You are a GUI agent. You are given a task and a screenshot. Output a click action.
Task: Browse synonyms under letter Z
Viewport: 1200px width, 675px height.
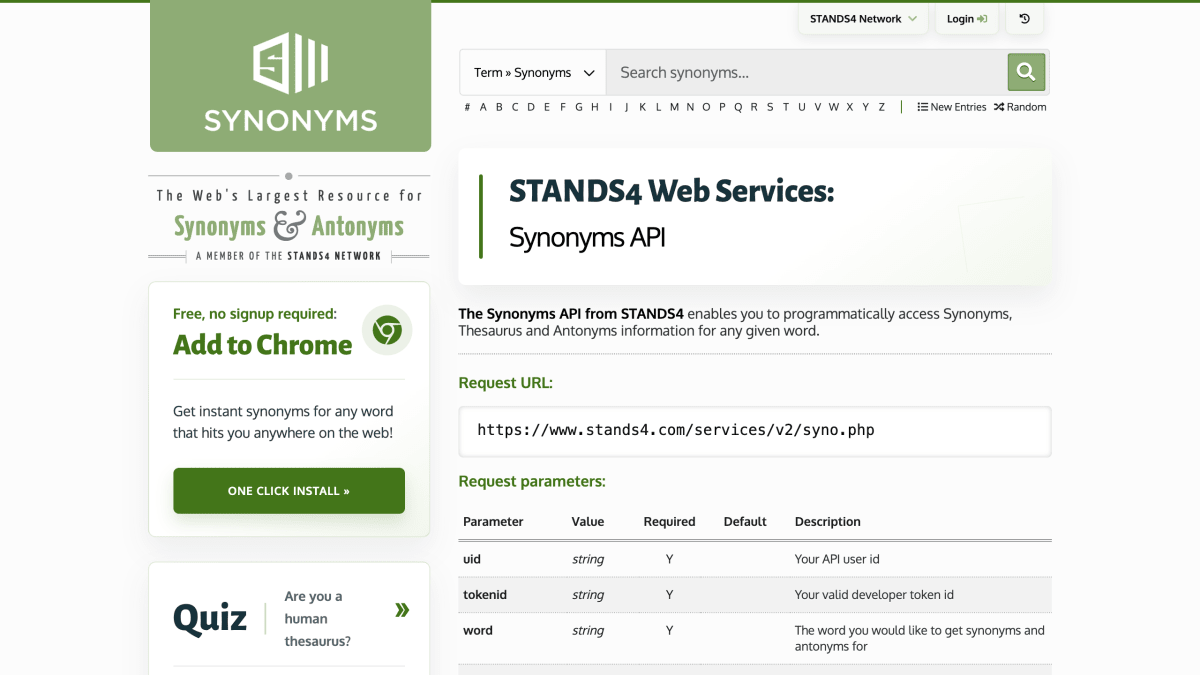click(x=881, y=107)
